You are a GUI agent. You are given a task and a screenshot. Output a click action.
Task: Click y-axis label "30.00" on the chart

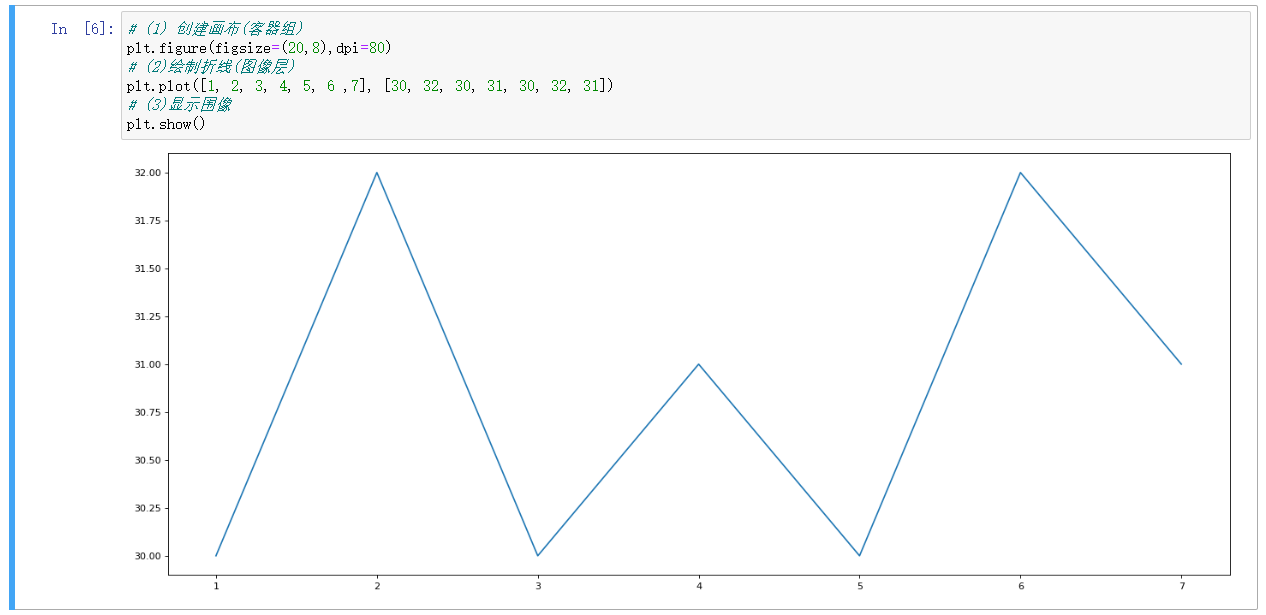click(148, 556)
